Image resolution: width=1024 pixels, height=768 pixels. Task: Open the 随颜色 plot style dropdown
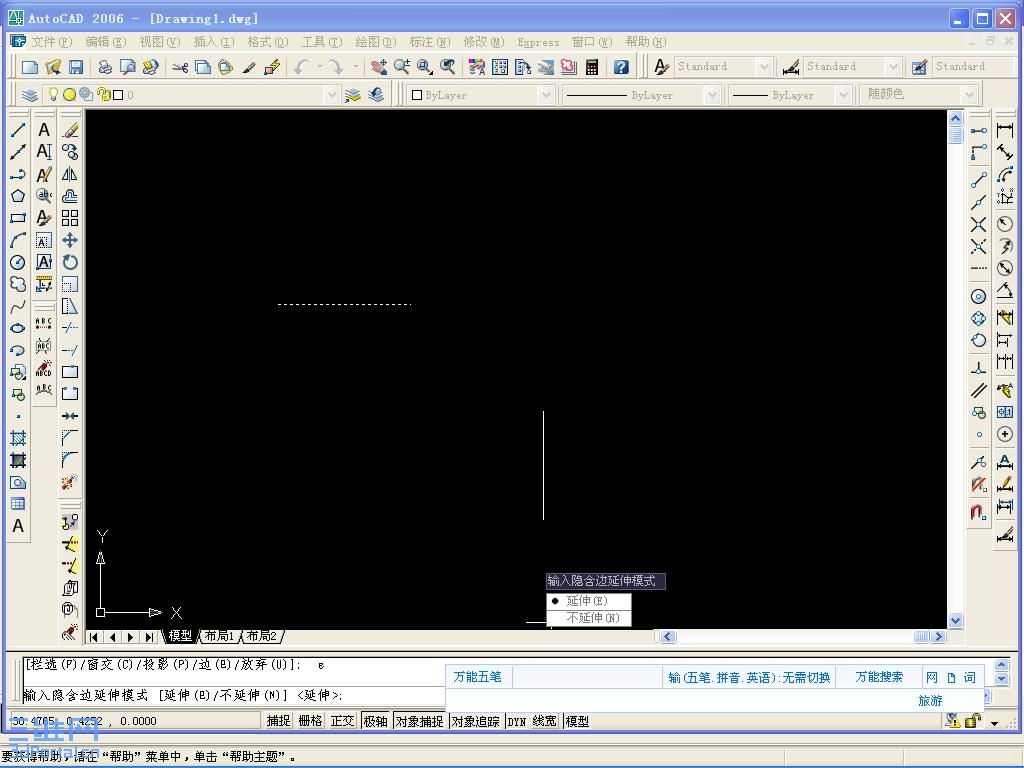pos(969,95)
